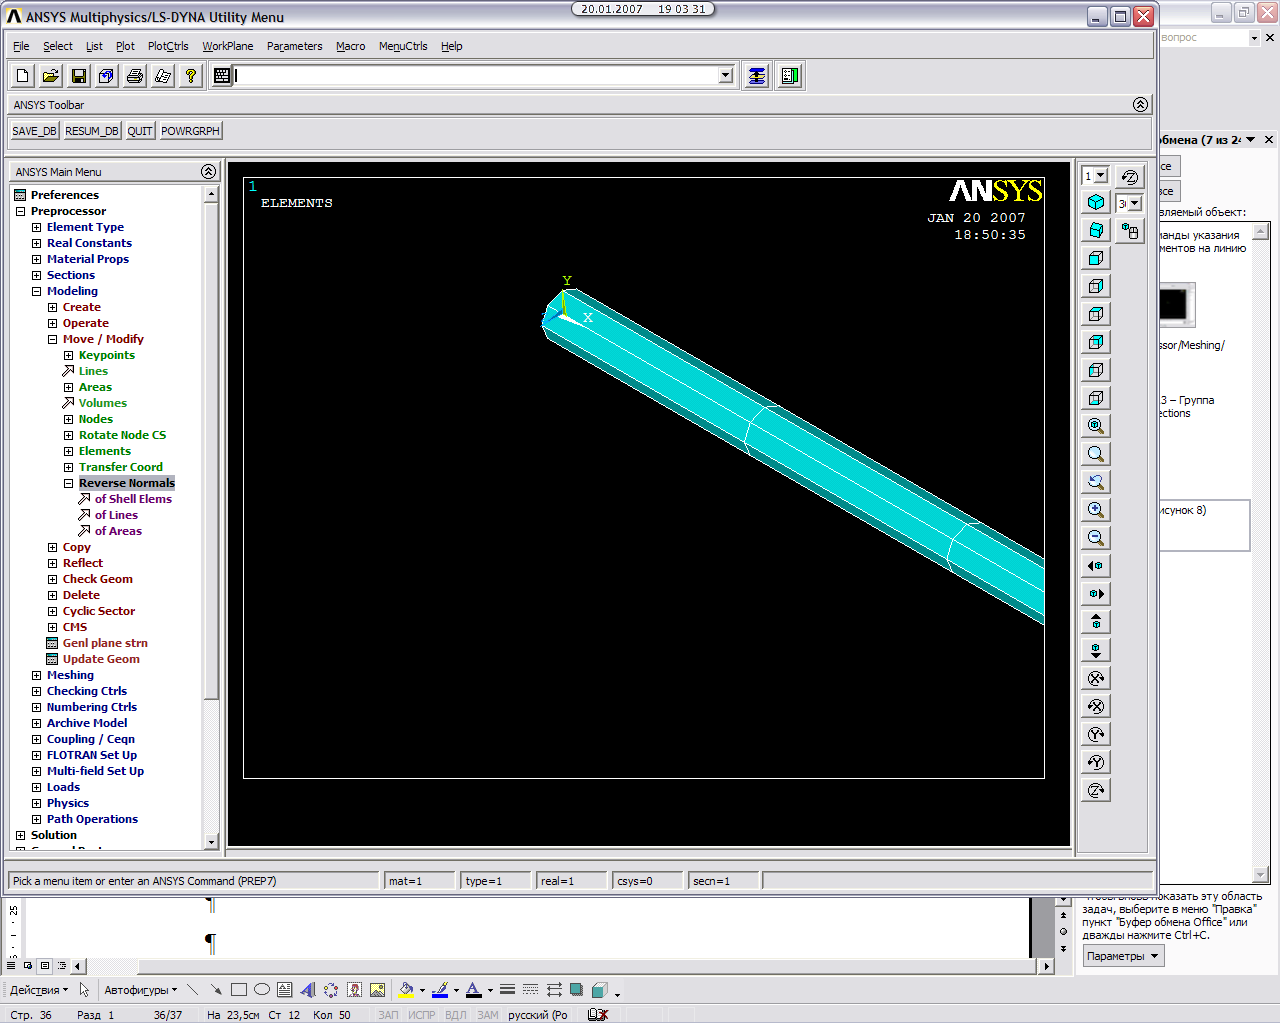Click the top Z-axis rotate icon
Image resolution: width=1280 pixels, height=1024 pixels.
pyautogui.click(x=1130, y=177)
